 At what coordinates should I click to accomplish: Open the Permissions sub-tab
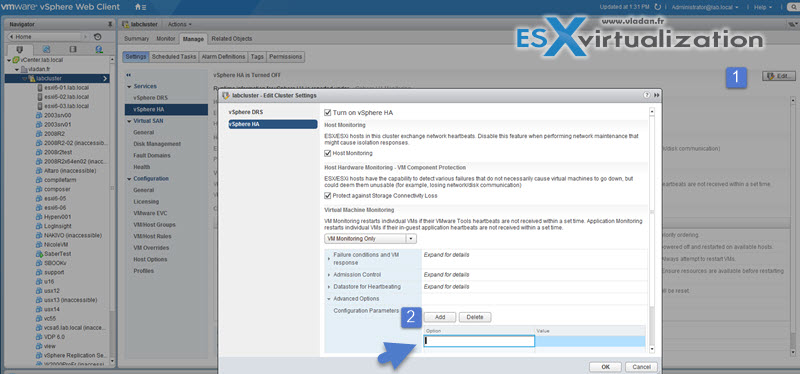pyautogui.click(x=286, y=57)
